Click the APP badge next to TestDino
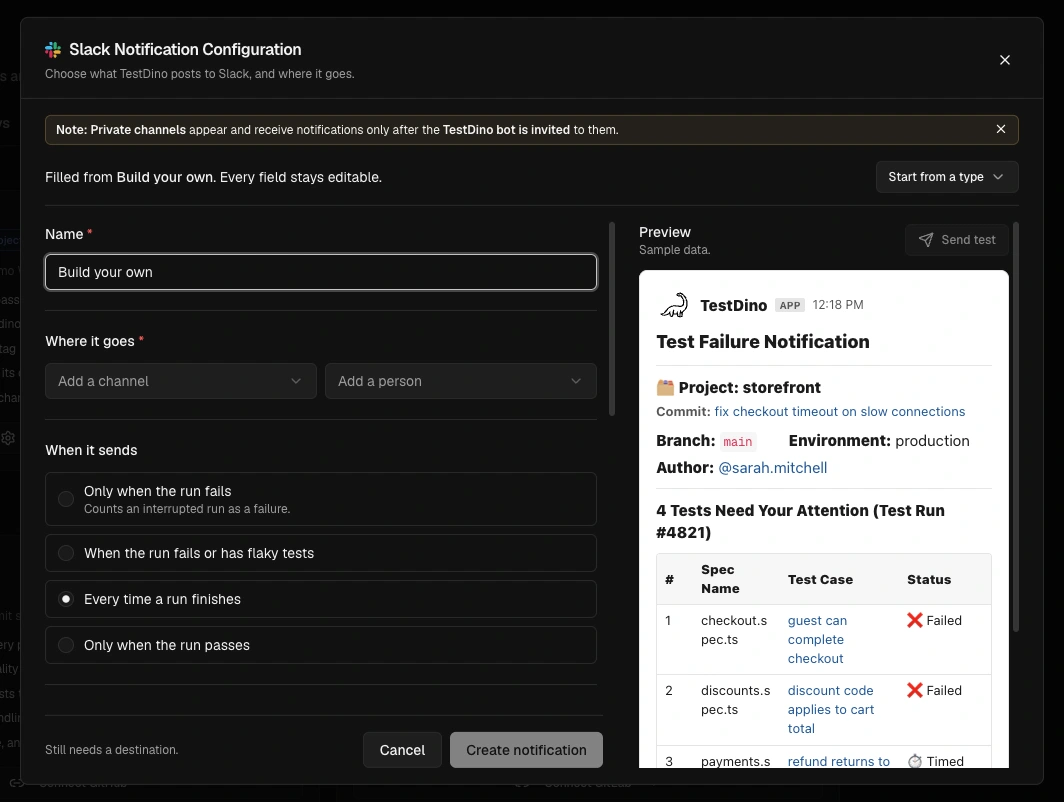 (790, 305)
